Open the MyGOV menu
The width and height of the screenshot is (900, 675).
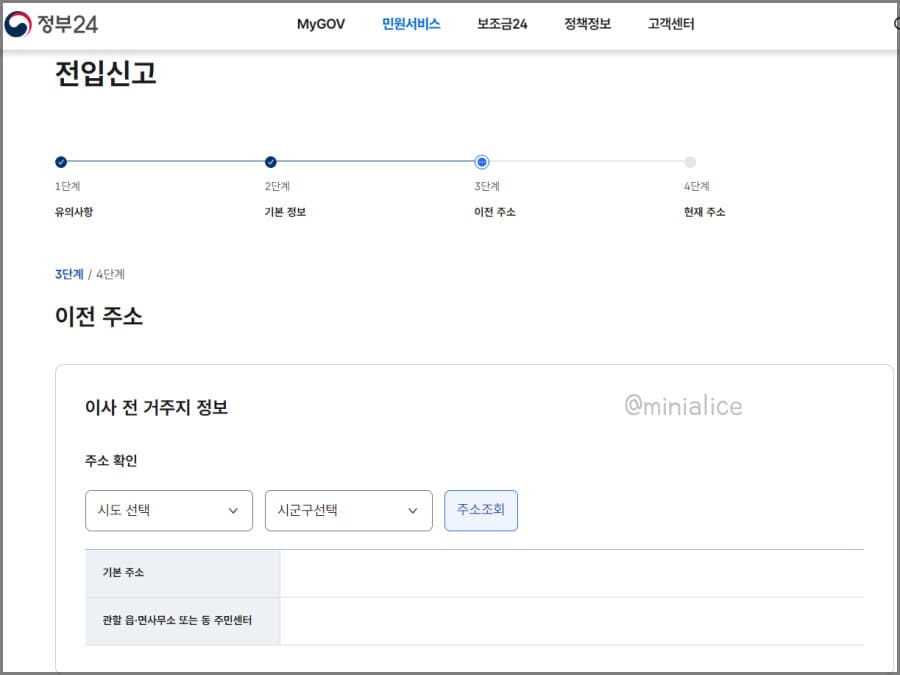point(320,23)
